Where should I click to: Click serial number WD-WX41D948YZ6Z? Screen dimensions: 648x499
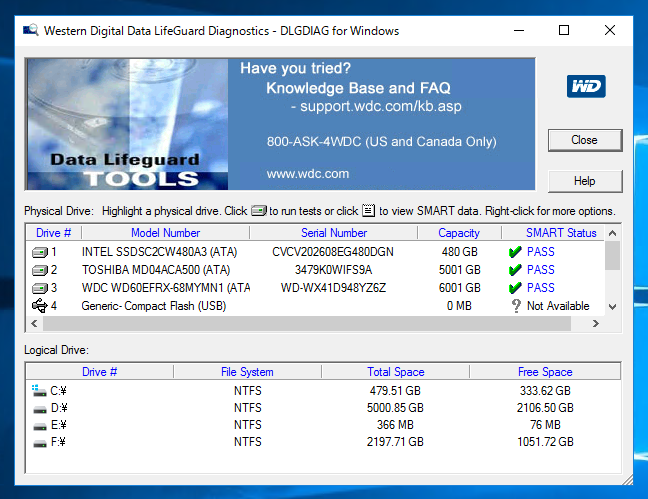click(x=333, y=288)
